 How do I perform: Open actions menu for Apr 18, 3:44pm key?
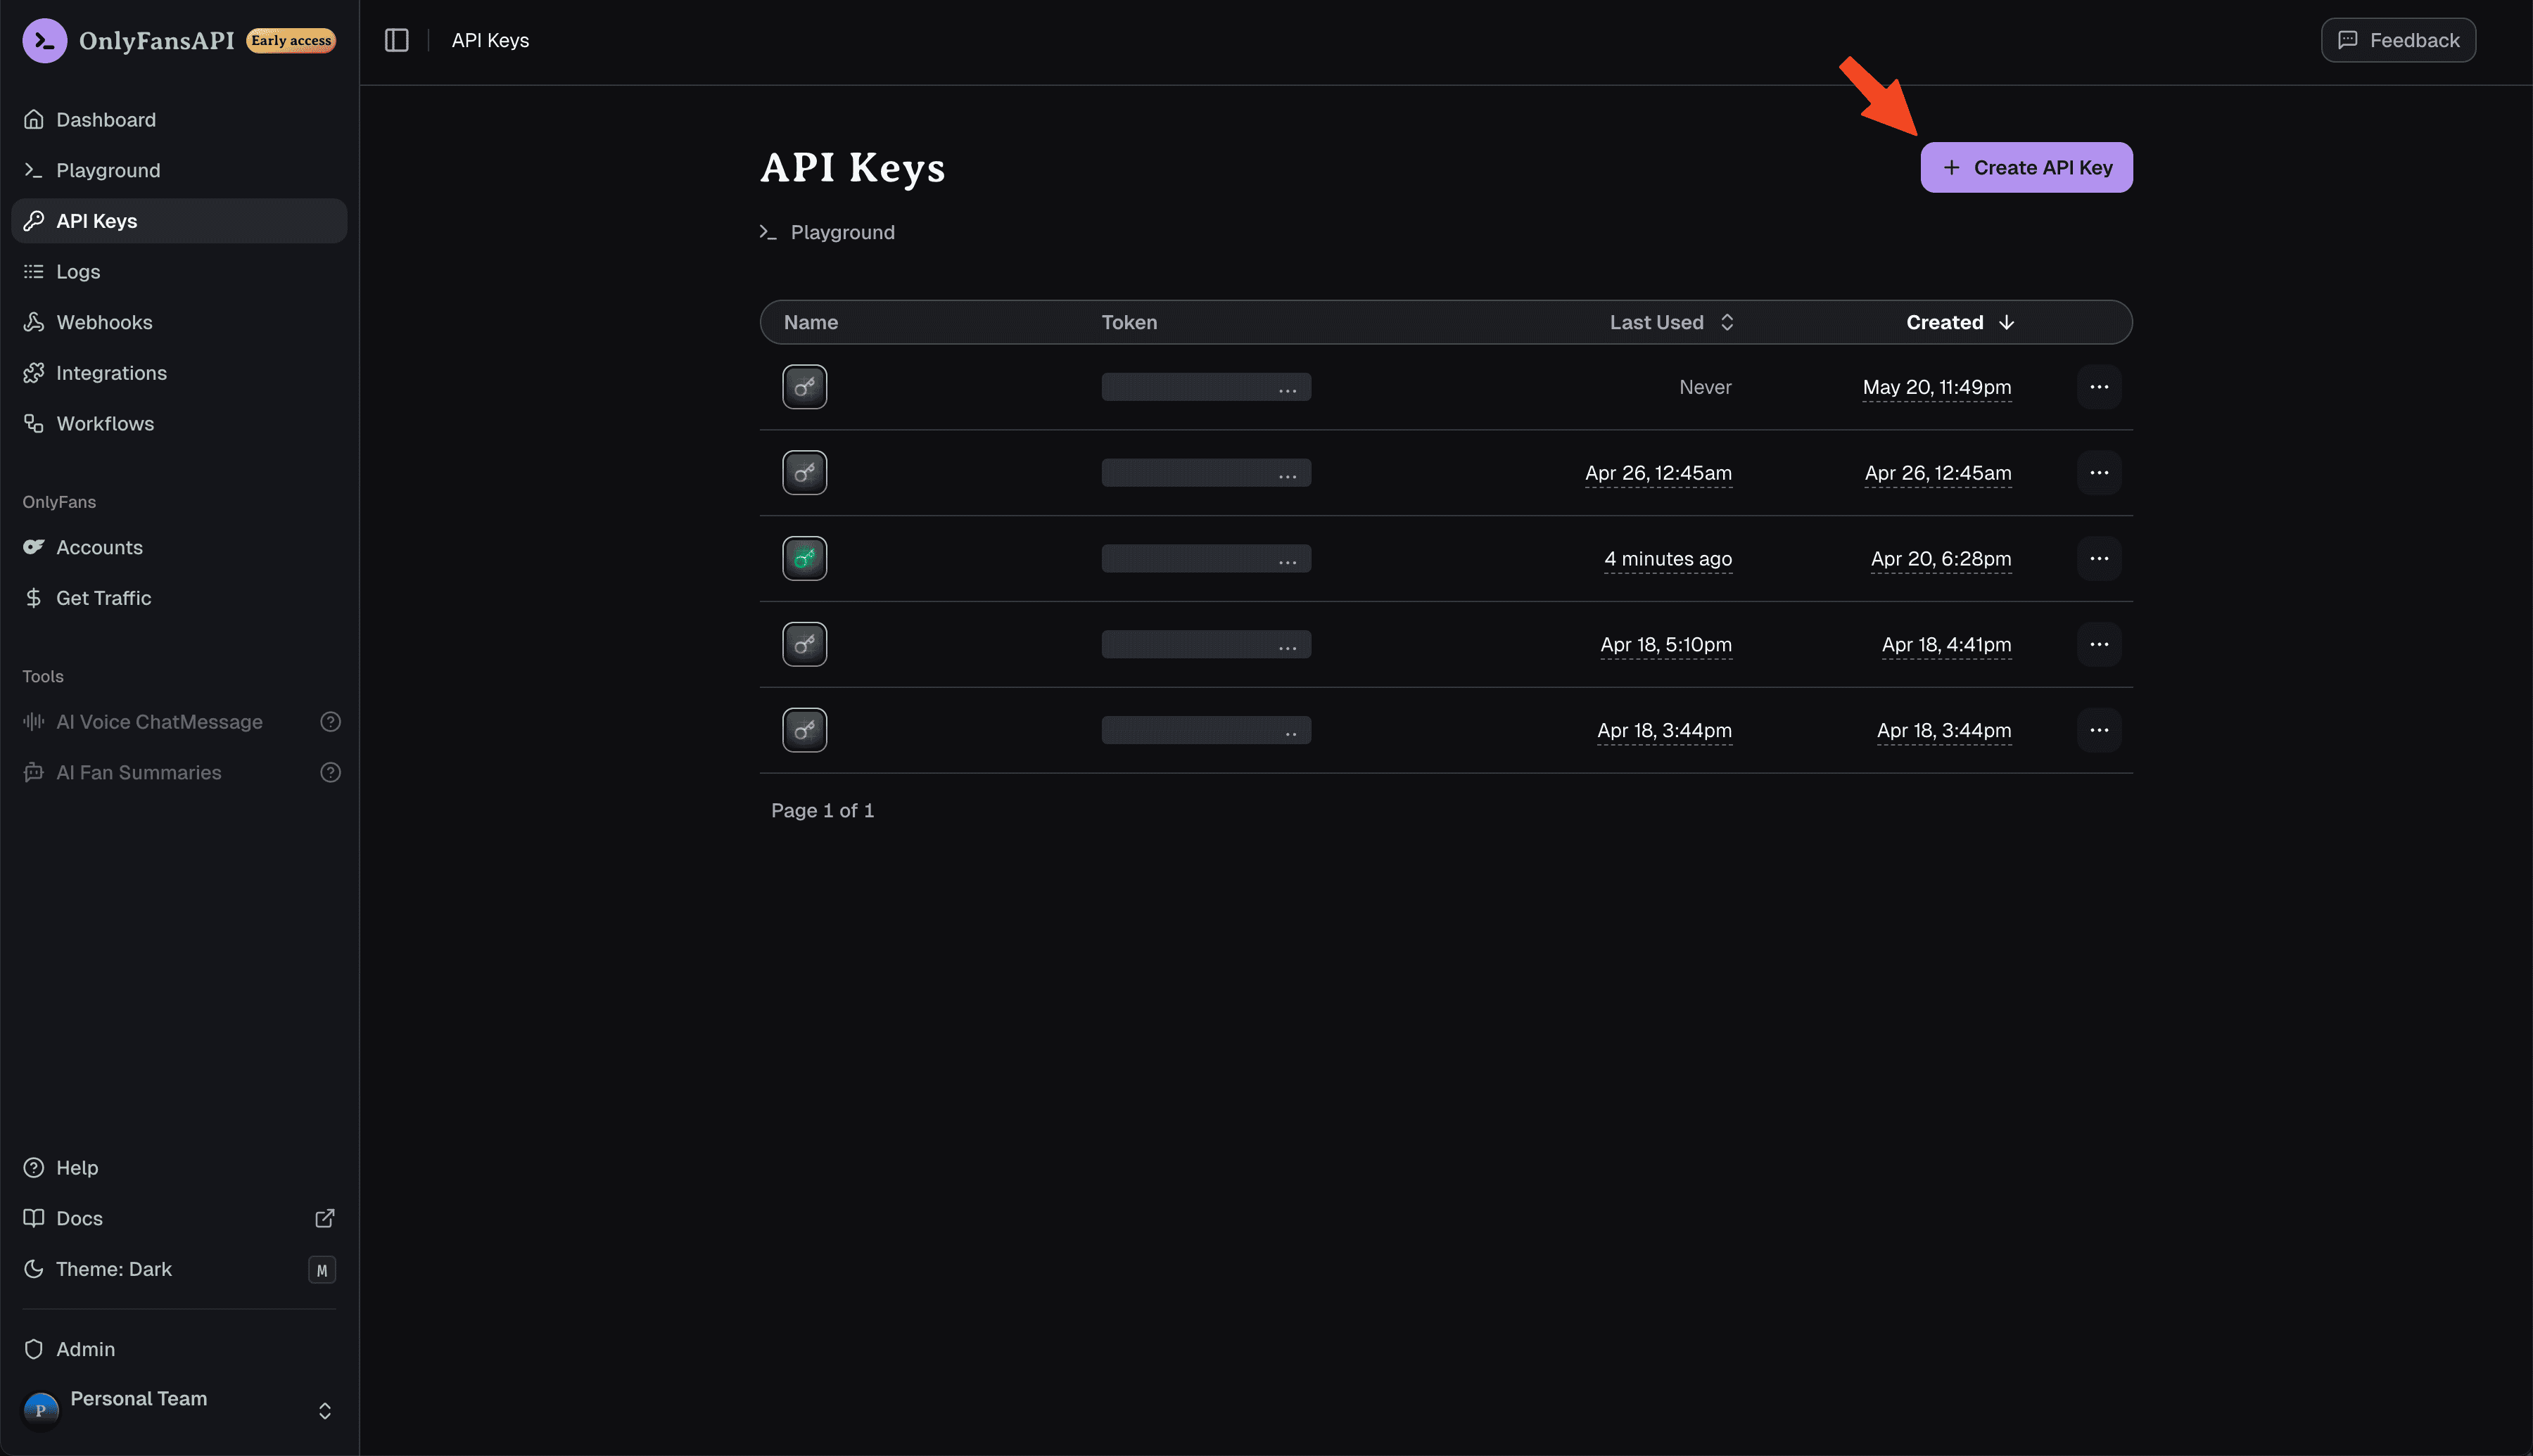[x=2098, y=730]
